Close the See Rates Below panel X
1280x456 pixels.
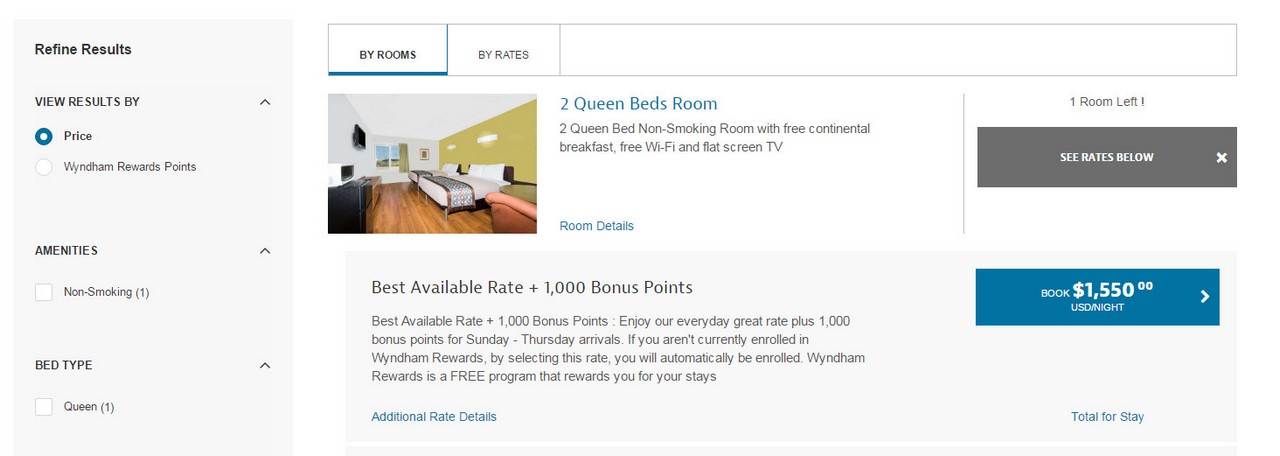point(1221,158)
